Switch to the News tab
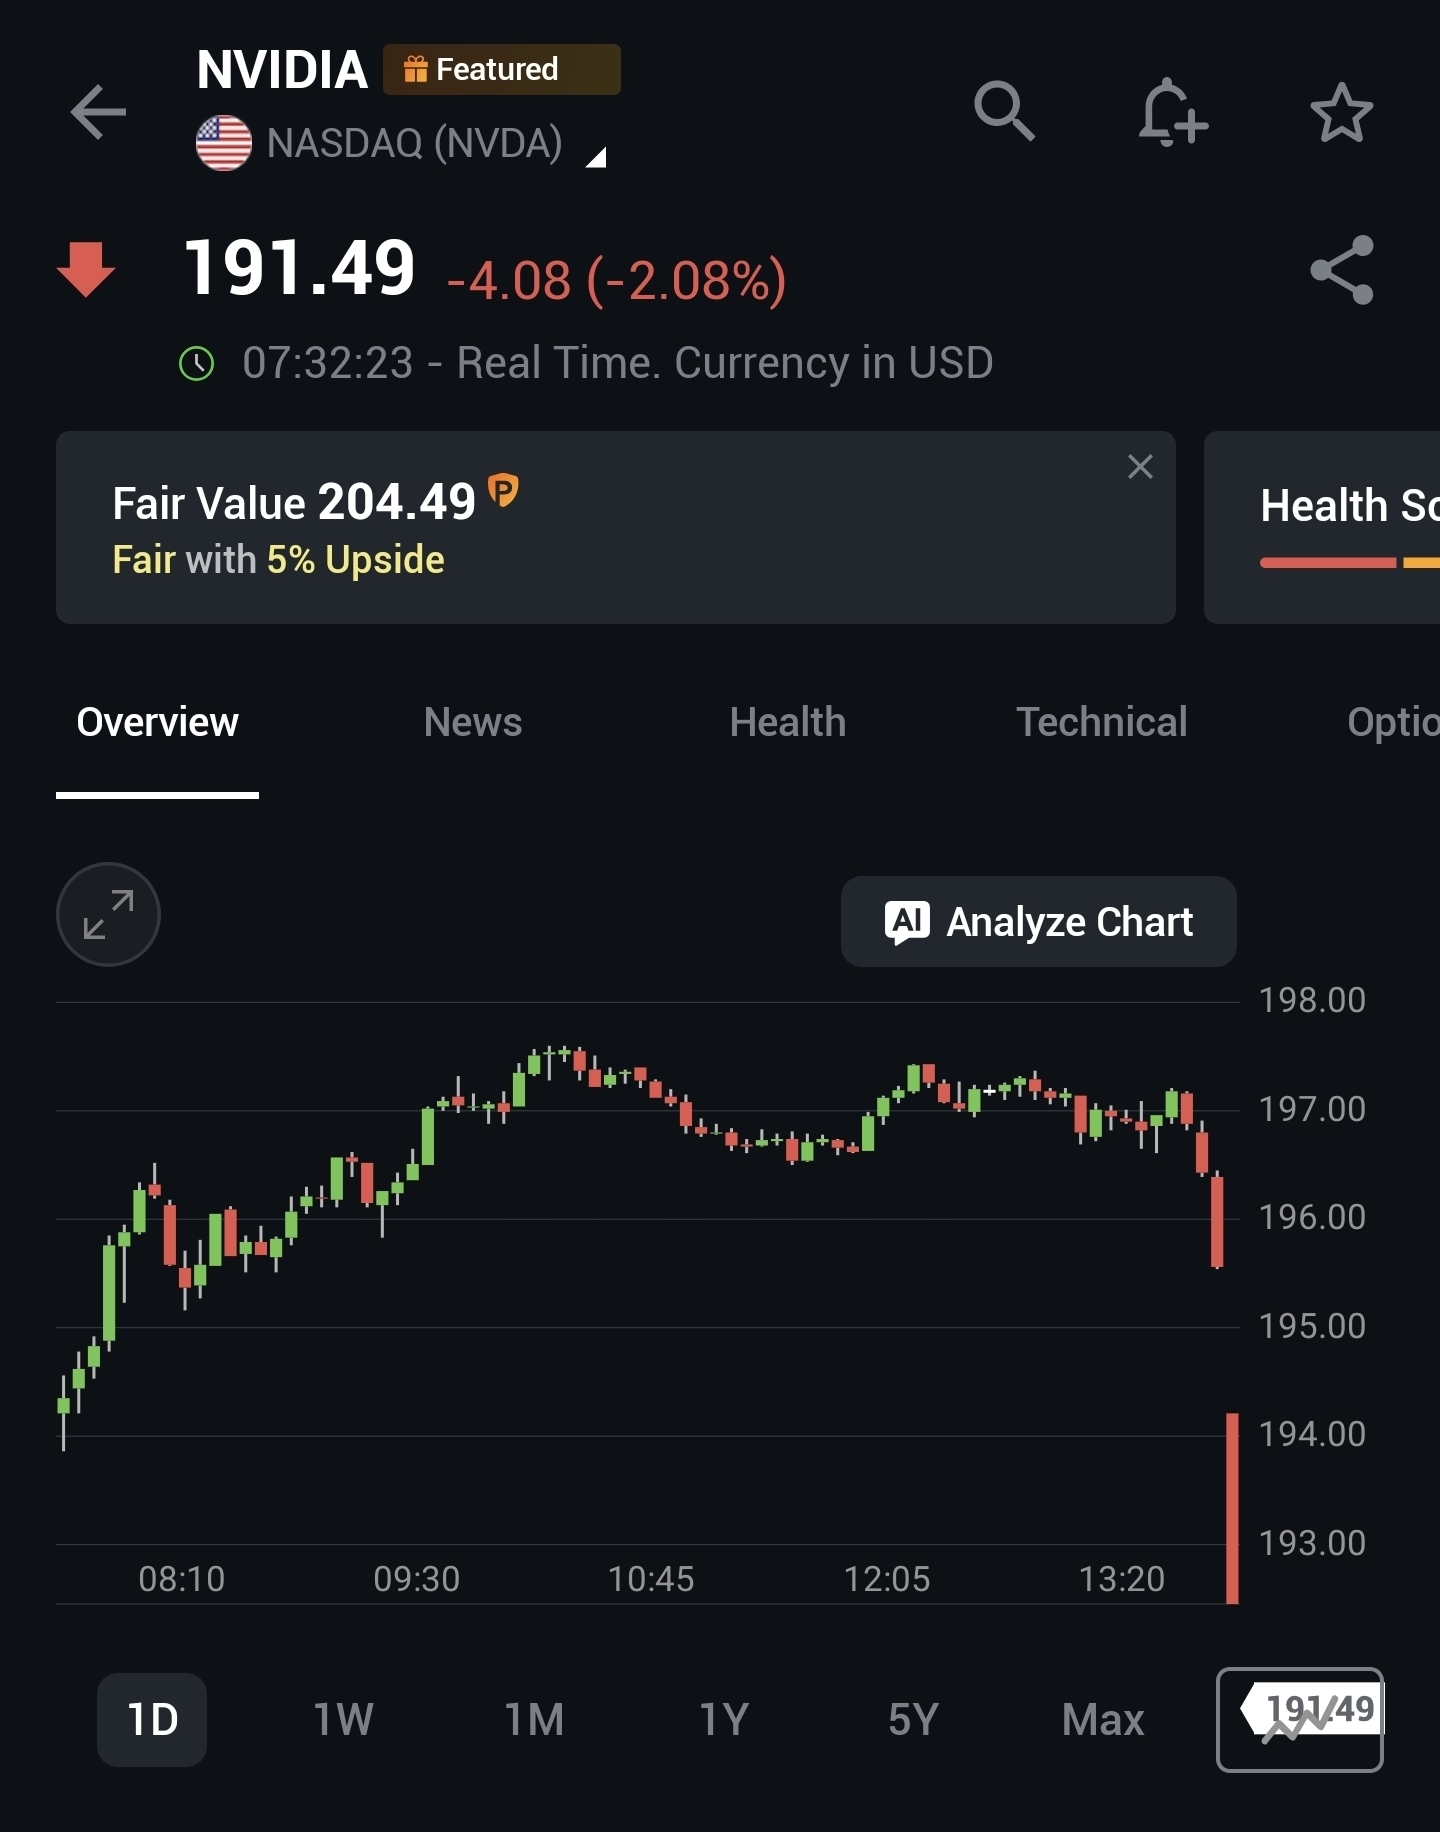 click(x=472, y=722)
